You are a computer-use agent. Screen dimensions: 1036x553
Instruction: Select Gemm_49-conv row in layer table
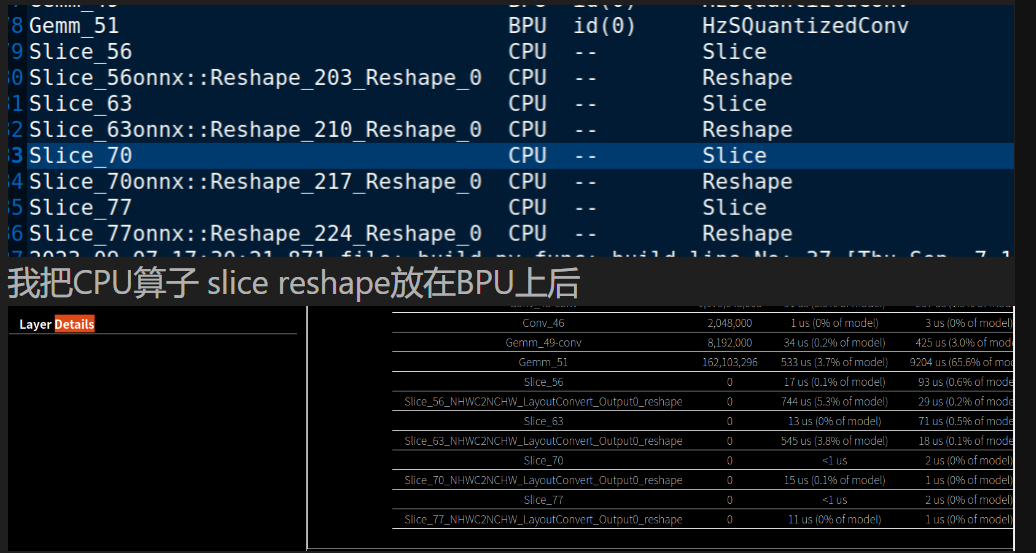pos(543,342)
